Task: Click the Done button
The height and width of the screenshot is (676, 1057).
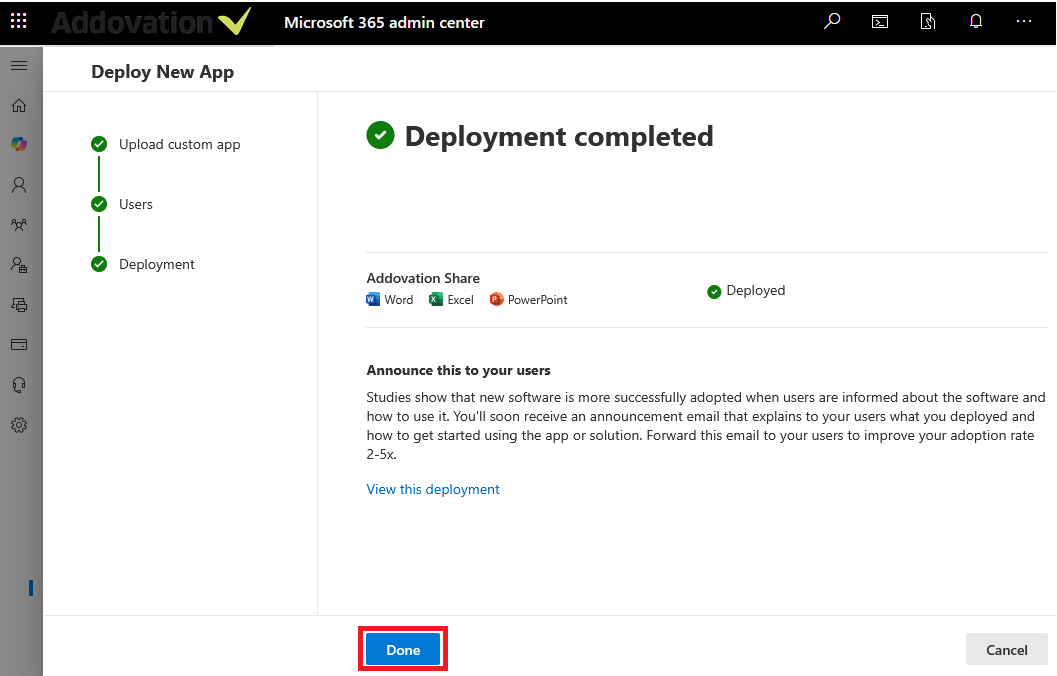Action: coord(403,650)
